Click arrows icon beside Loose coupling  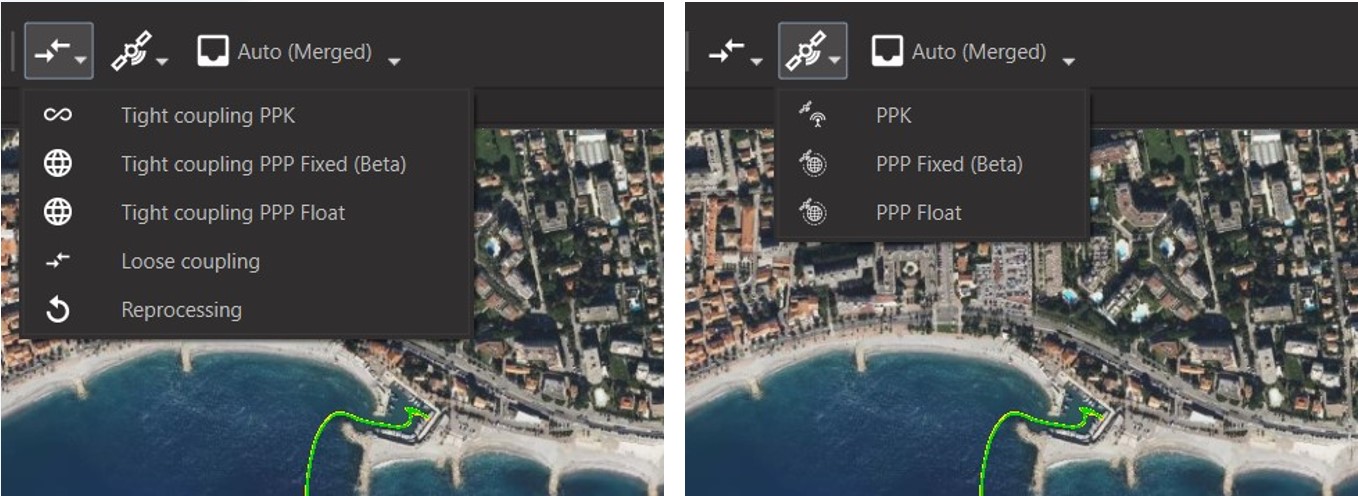[58, 261]
